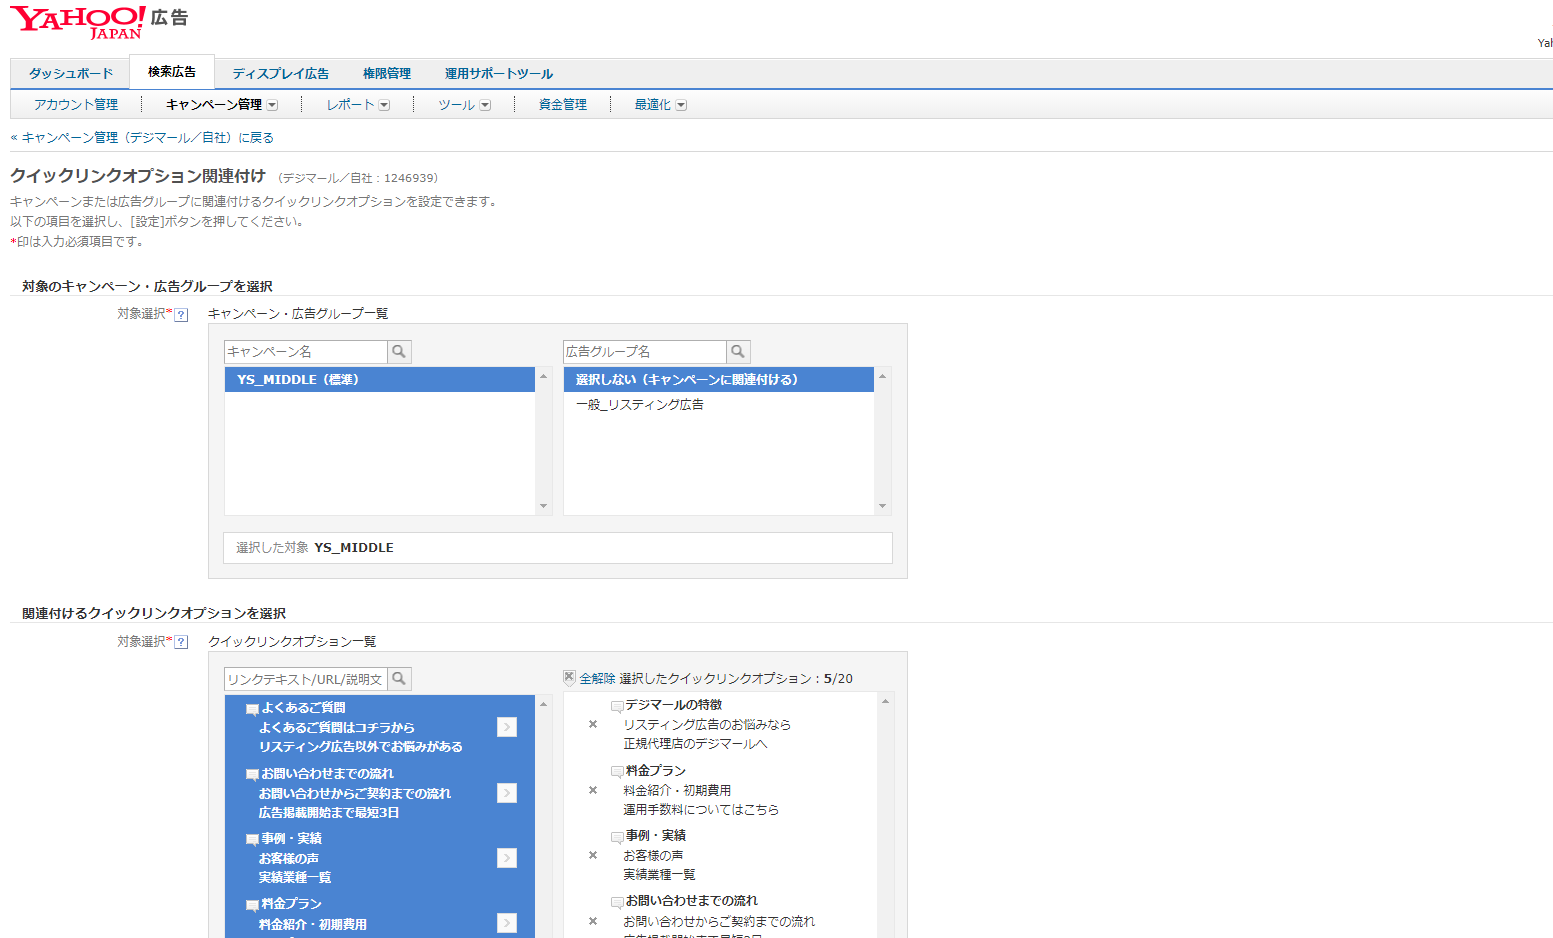
Task: Go to アカウント管理 menu item
Action: 76,104
